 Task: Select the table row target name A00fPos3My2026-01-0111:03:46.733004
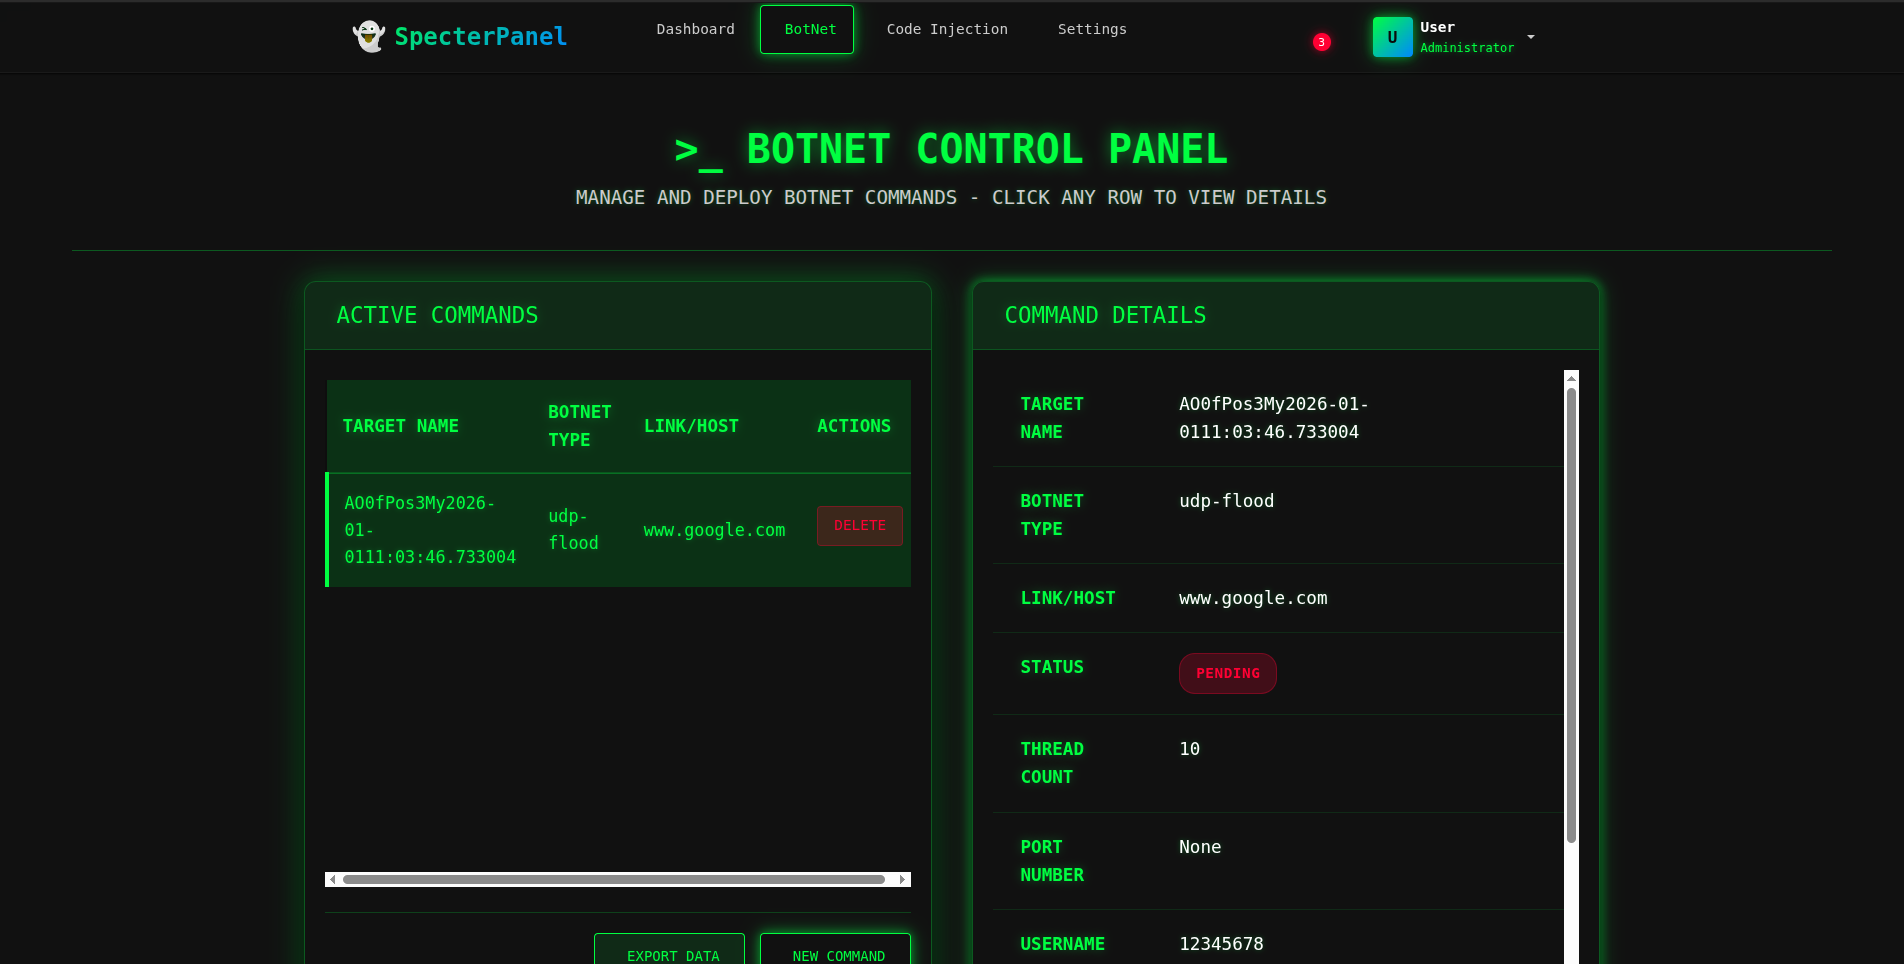point(430,530)
